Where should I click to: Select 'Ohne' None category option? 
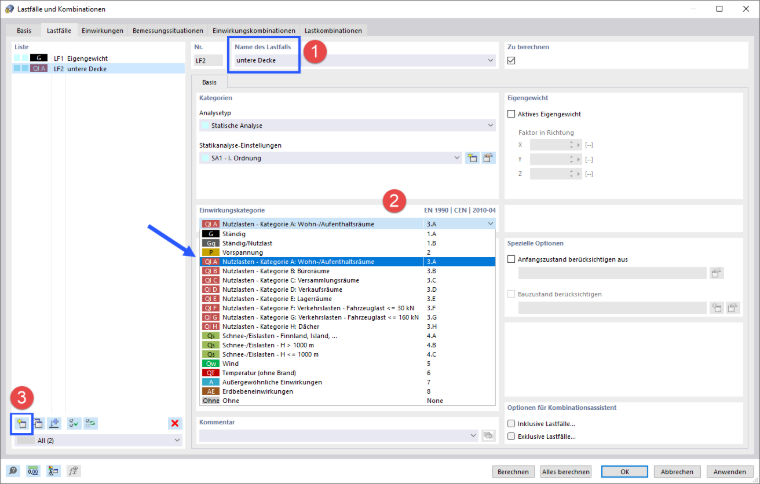click(x=348, y=401)
